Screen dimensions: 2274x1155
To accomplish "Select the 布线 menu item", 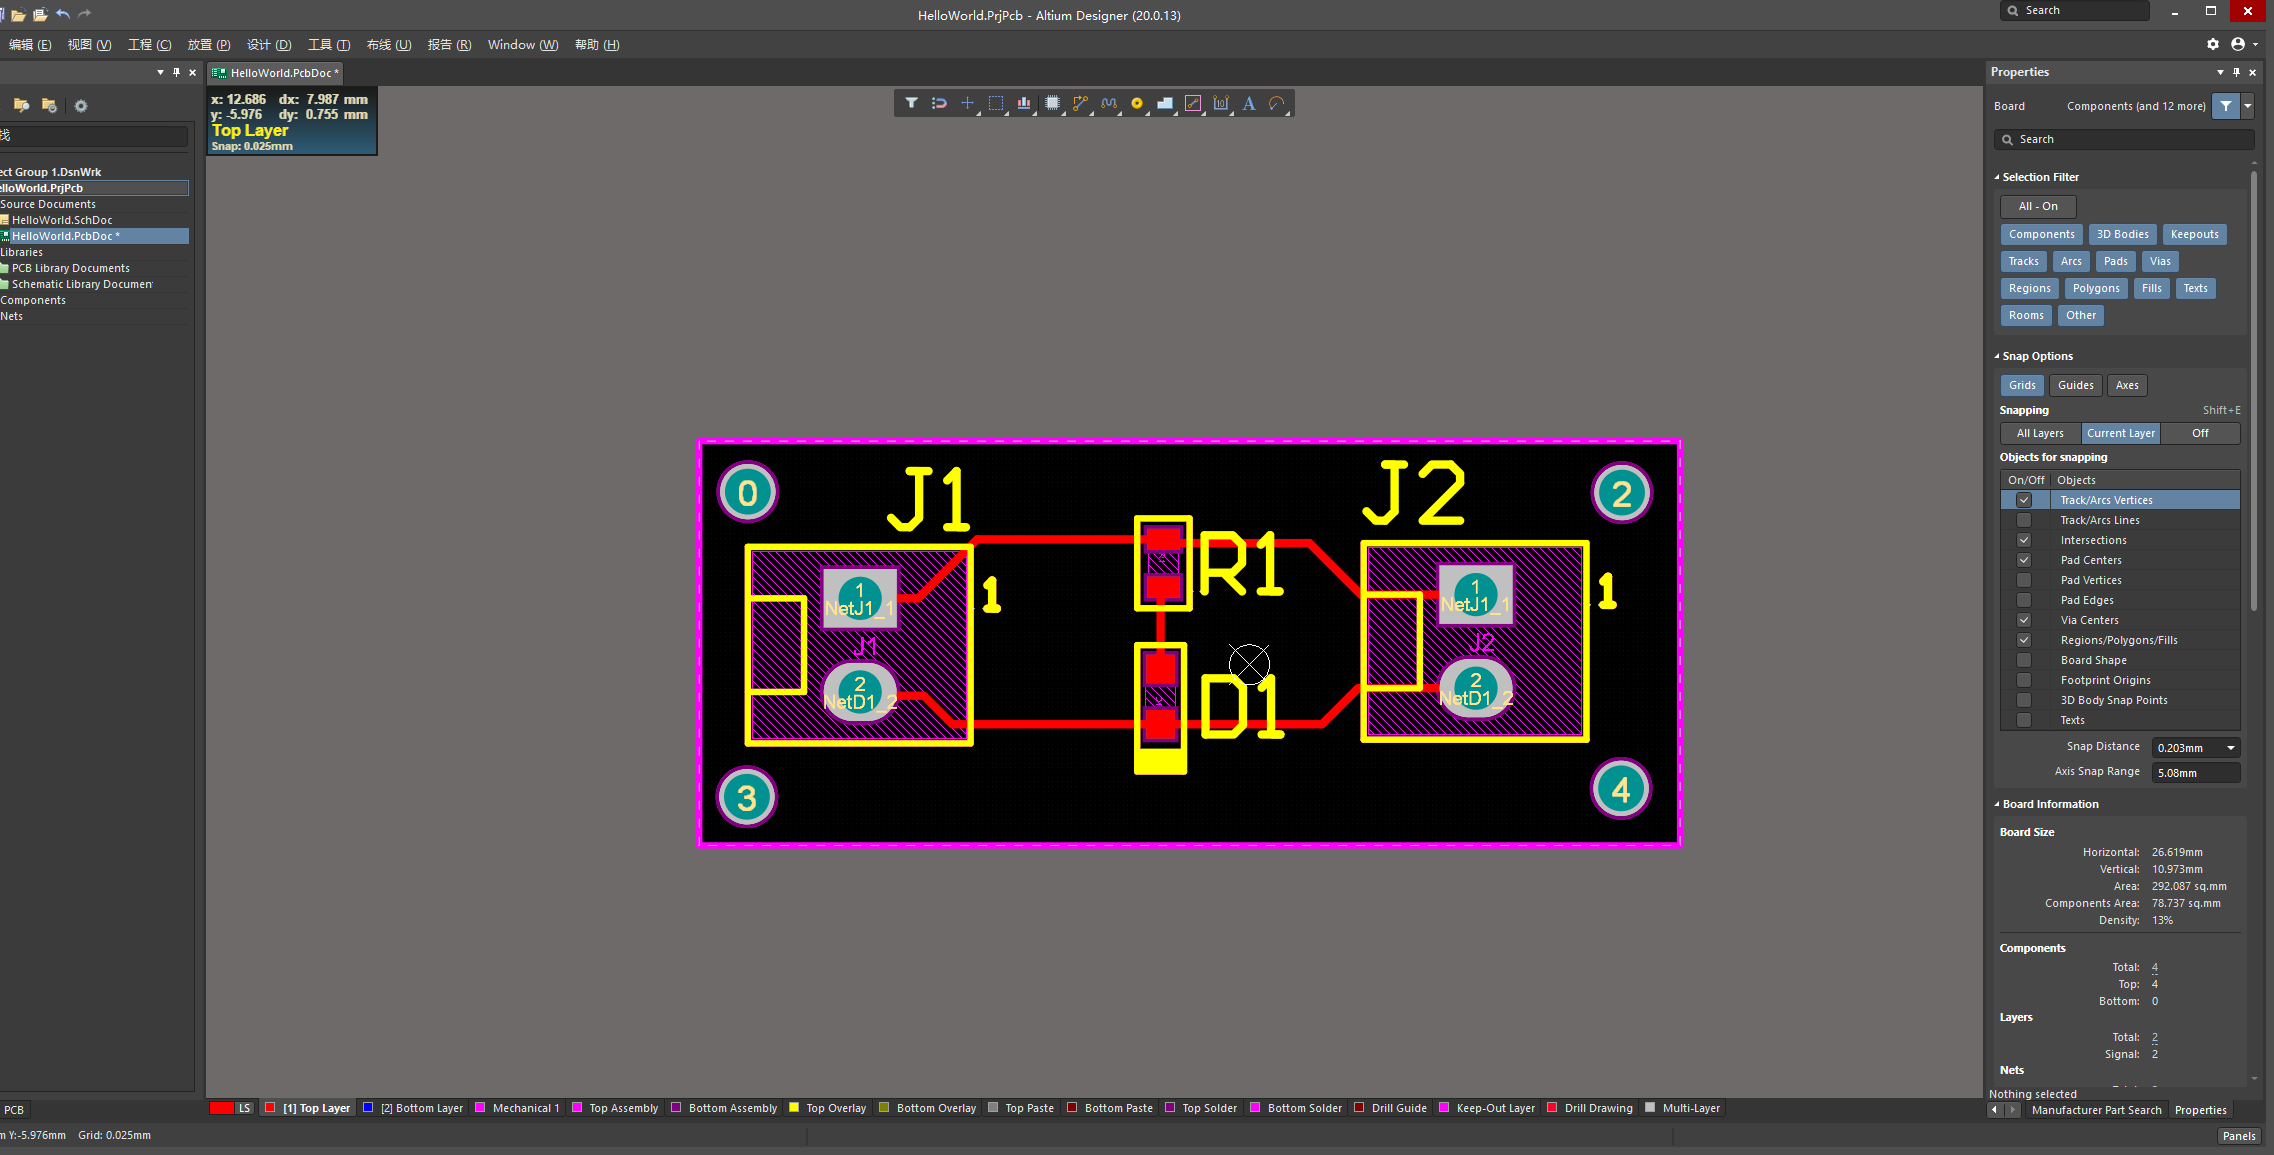I will pyautogui.click(x=383, y=43).
